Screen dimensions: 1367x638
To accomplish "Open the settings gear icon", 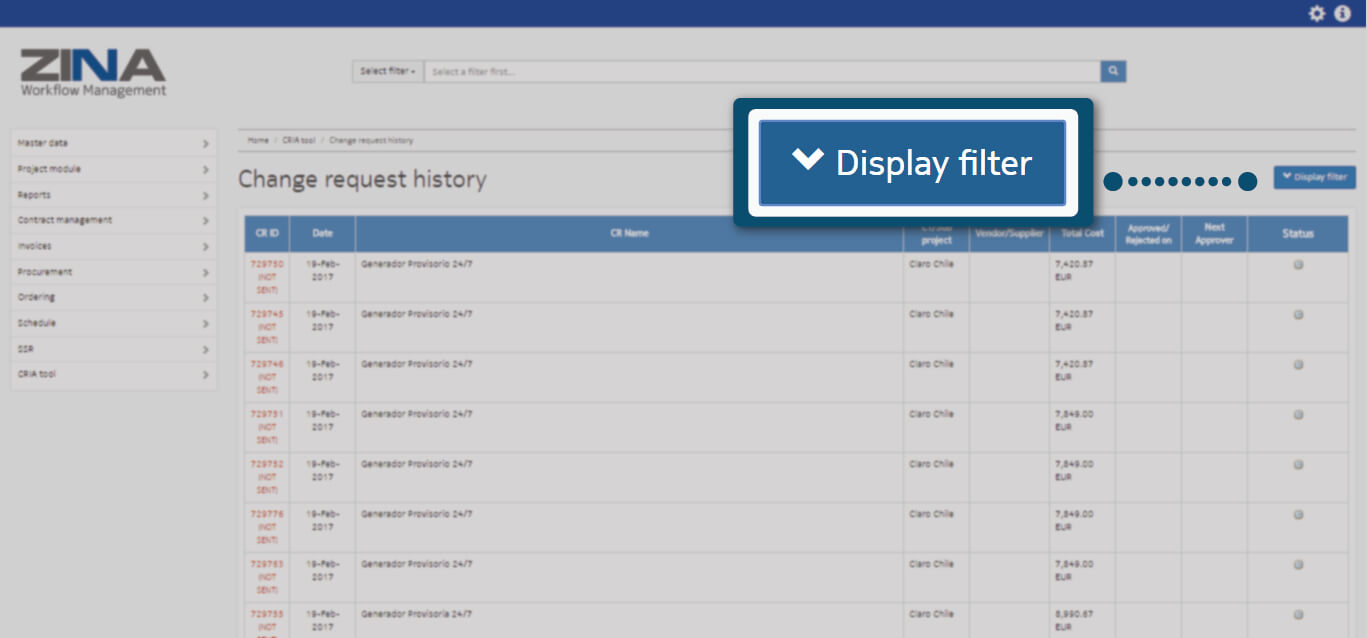I will click(1317, 13).
